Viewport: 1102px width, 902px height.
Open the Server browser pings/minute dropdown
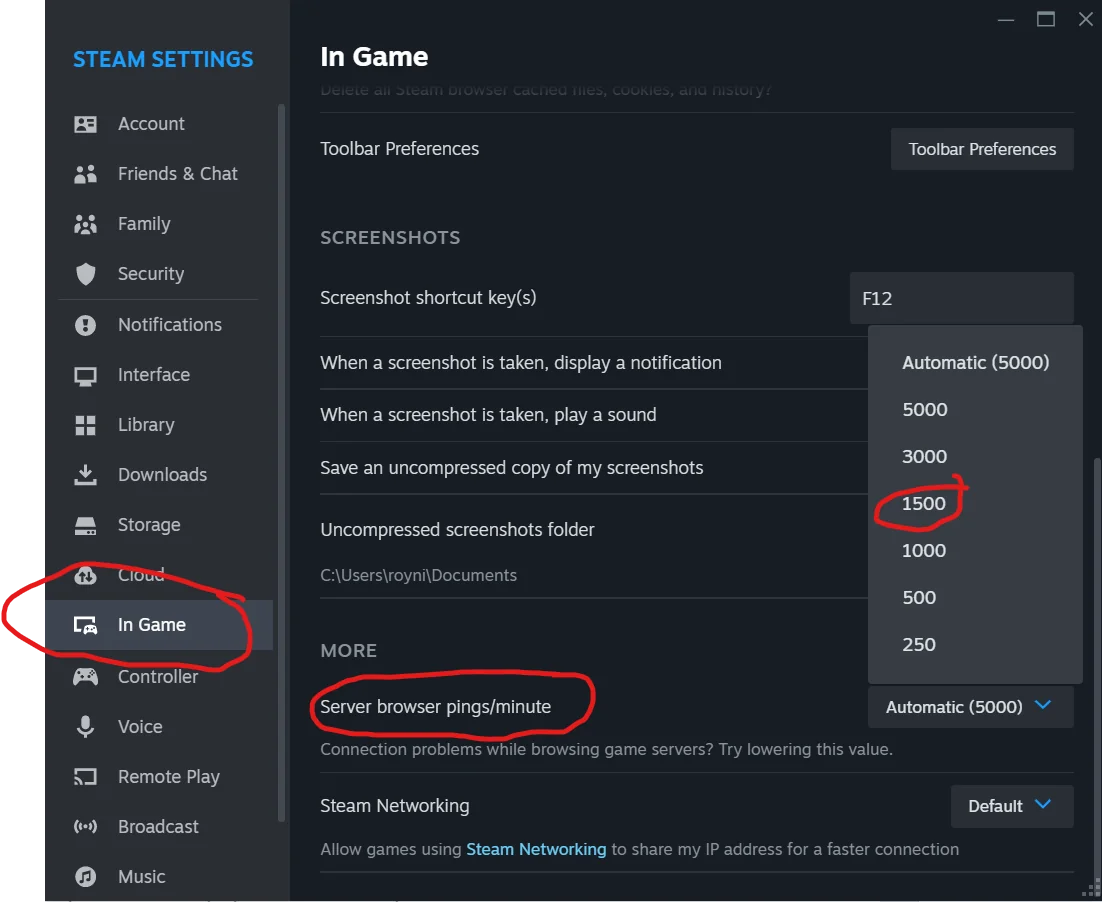[971, 707]
